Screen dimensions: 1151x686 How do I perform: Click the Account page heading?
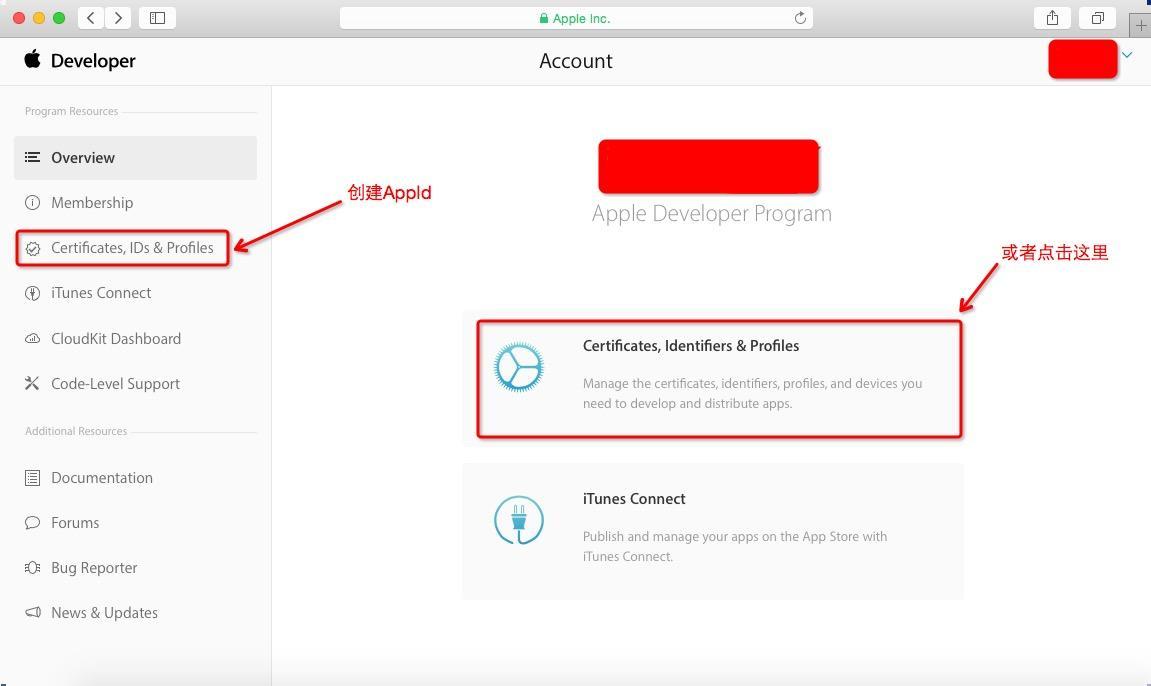click(576, 61)
